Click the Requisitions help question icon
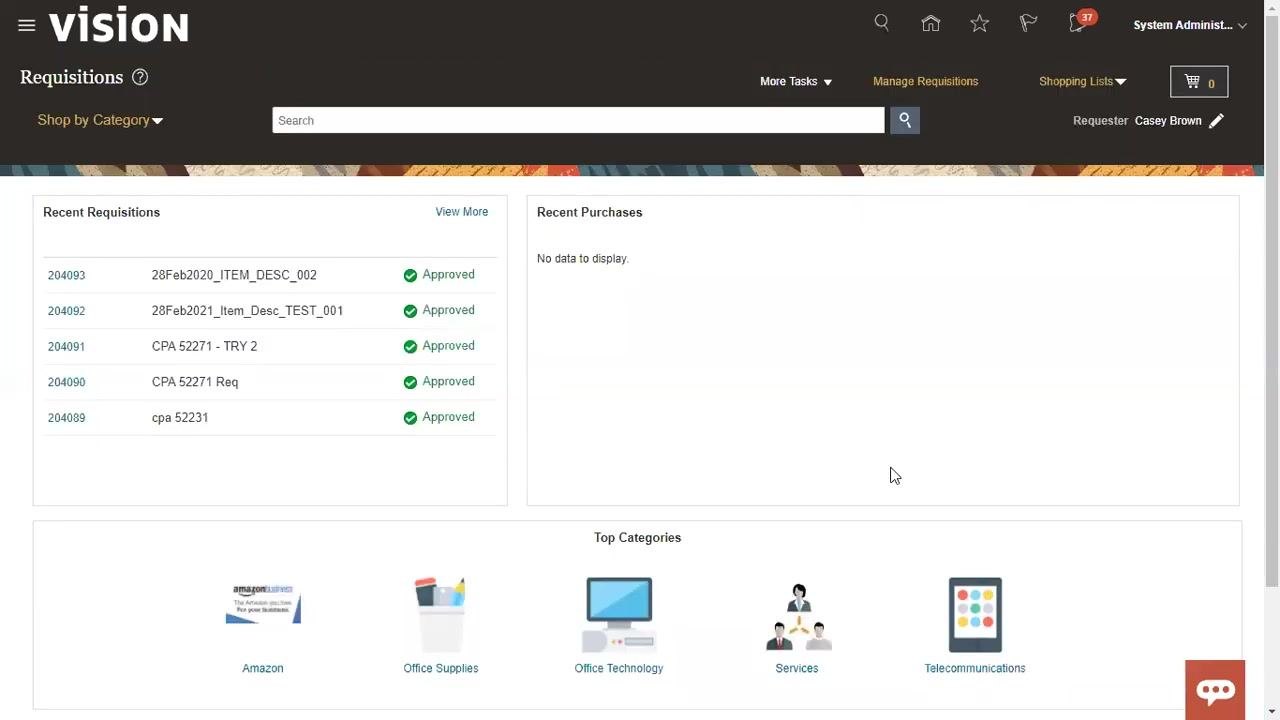 pyautogui.click(x=140, y=77)
